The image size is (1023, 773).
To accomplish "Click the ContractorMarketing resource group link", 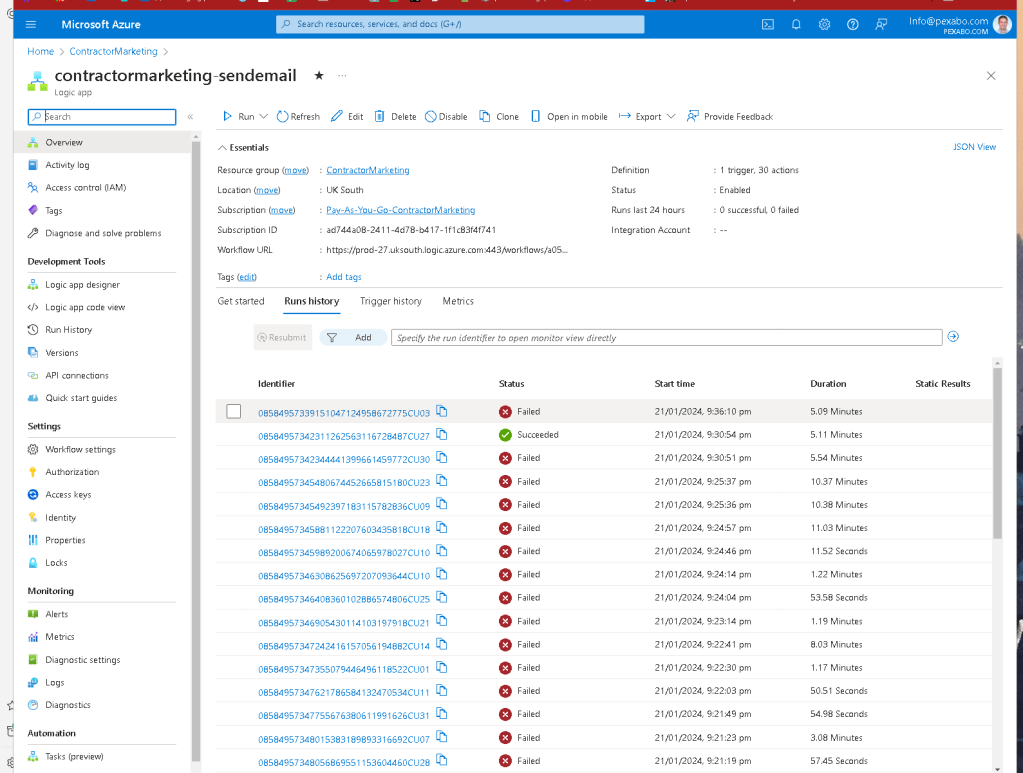I will pyautogui.click(x=368, y=170).
